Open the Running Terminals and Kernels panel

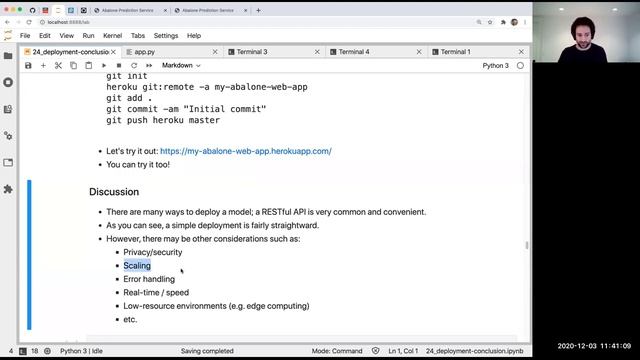tap(8, 82)
